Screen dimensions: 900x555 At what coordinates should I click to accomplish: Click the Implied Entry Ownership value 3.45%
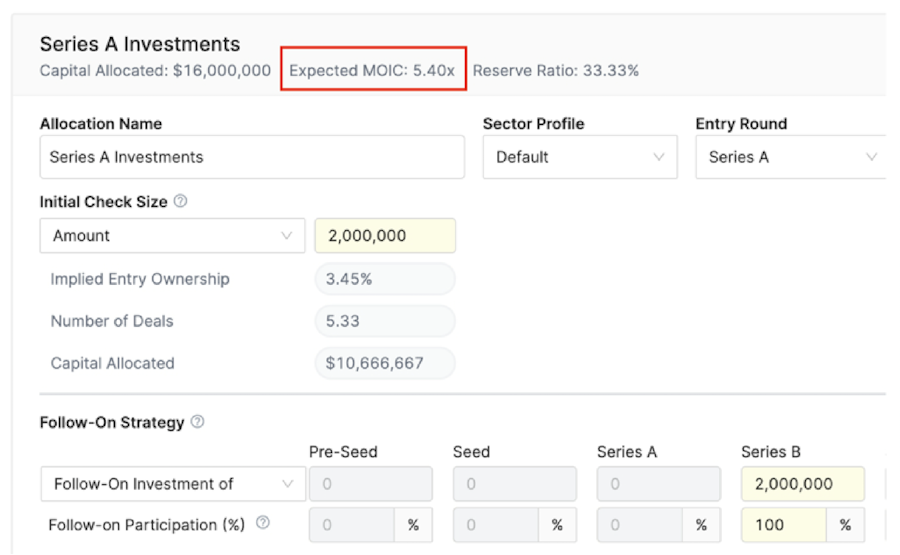385,279
